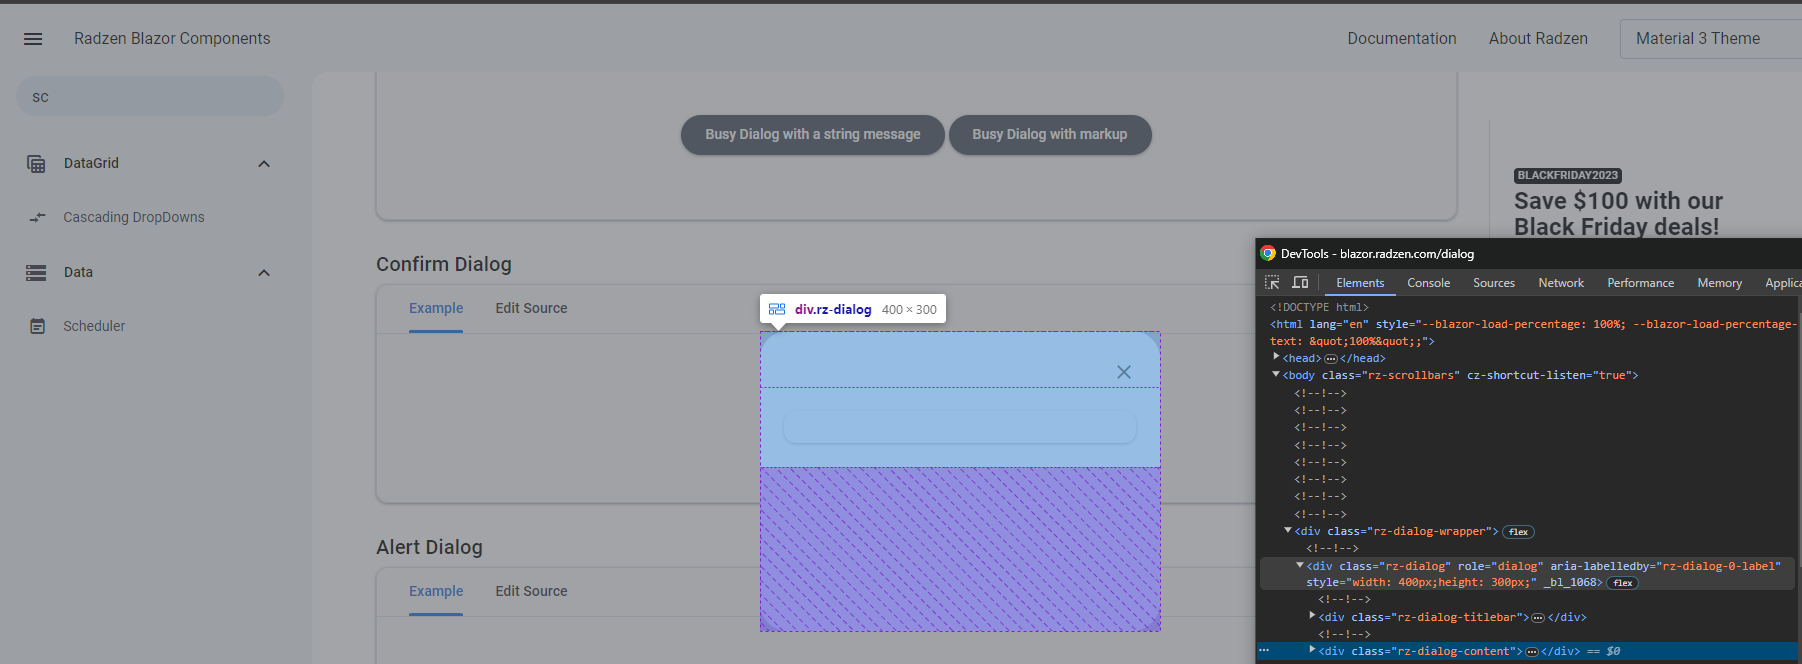Image resolution: width=1802 pixels, height=664 pixels.
Task: Select Alert Dialog Edit Source tab
Action: coord(531,592)
